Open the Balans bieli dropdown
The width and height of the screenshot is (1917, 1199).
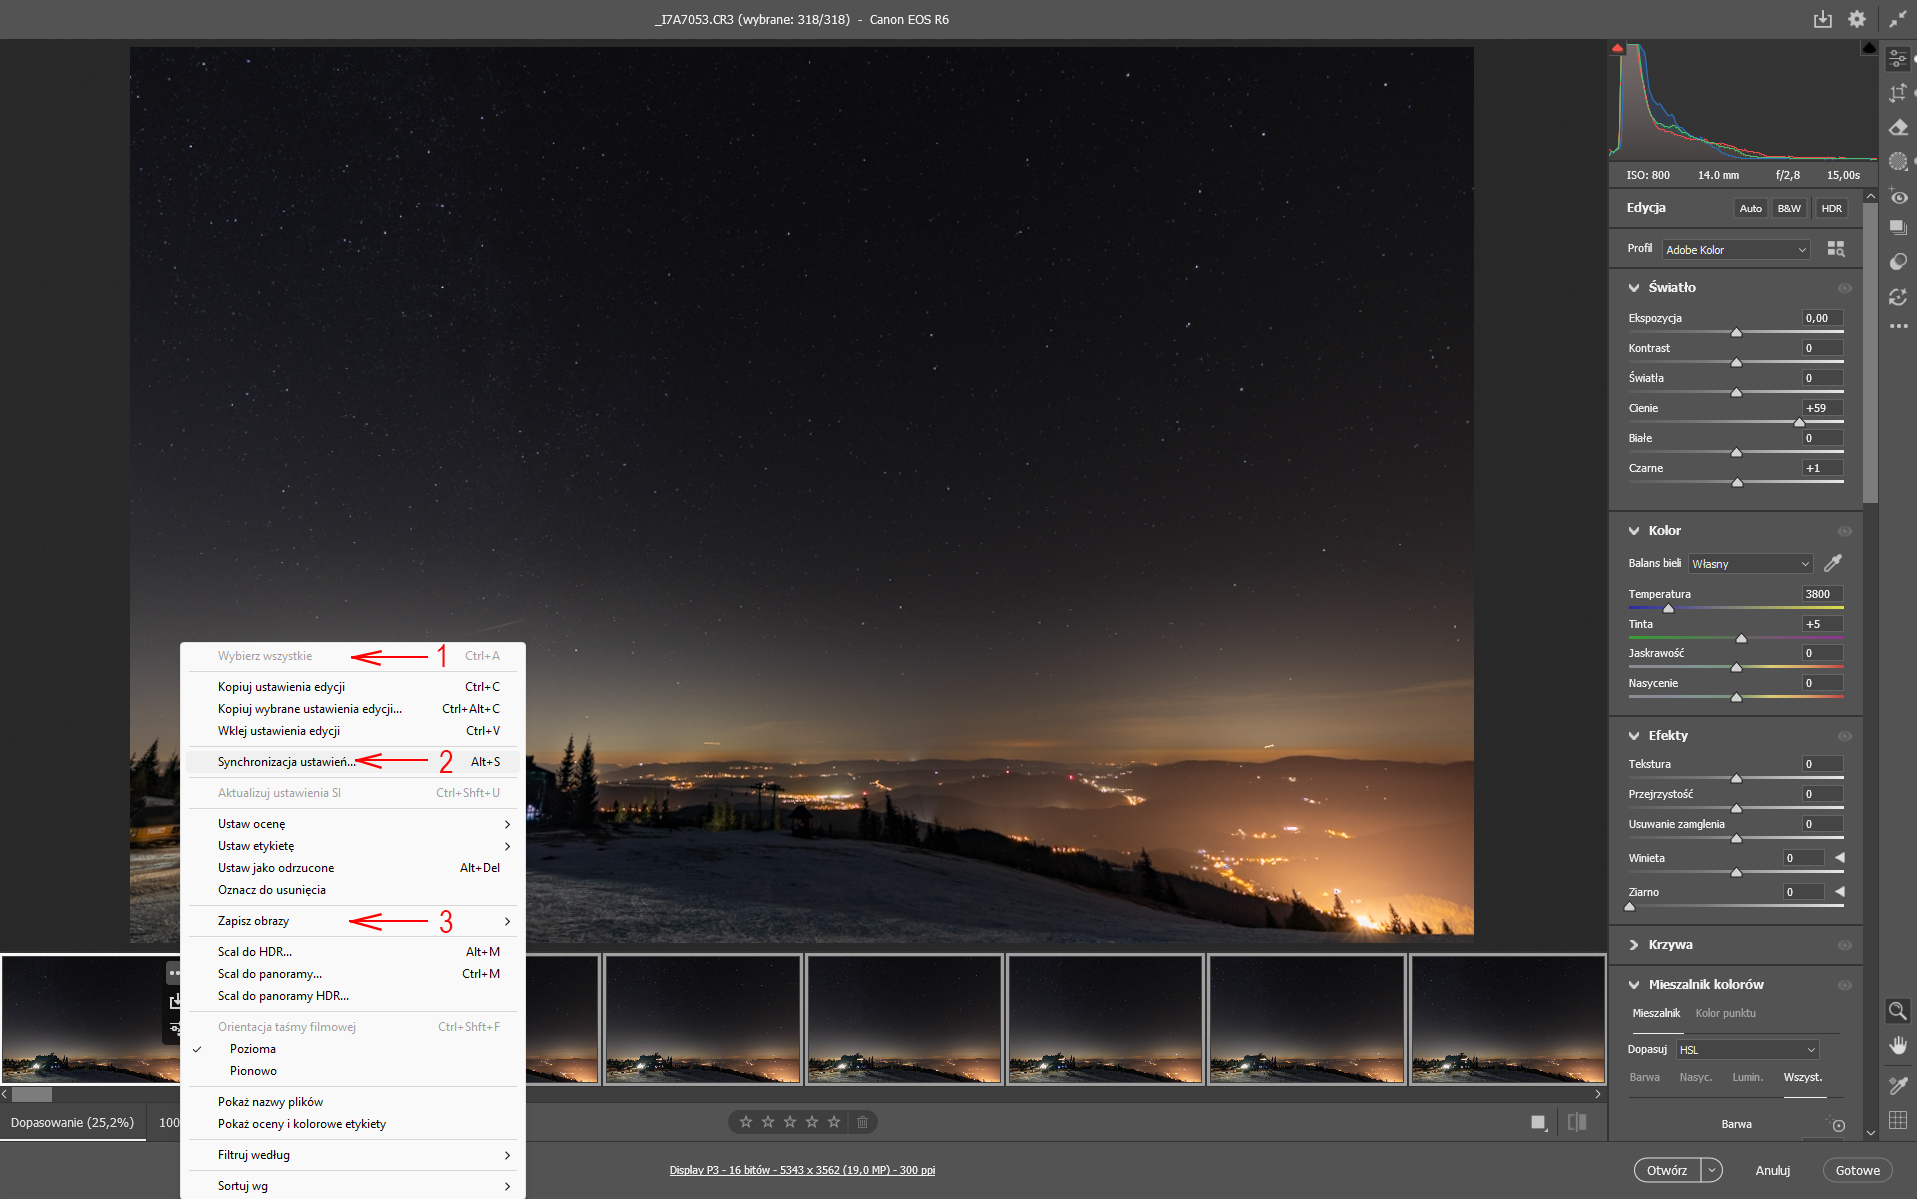tap(1749, 563)
